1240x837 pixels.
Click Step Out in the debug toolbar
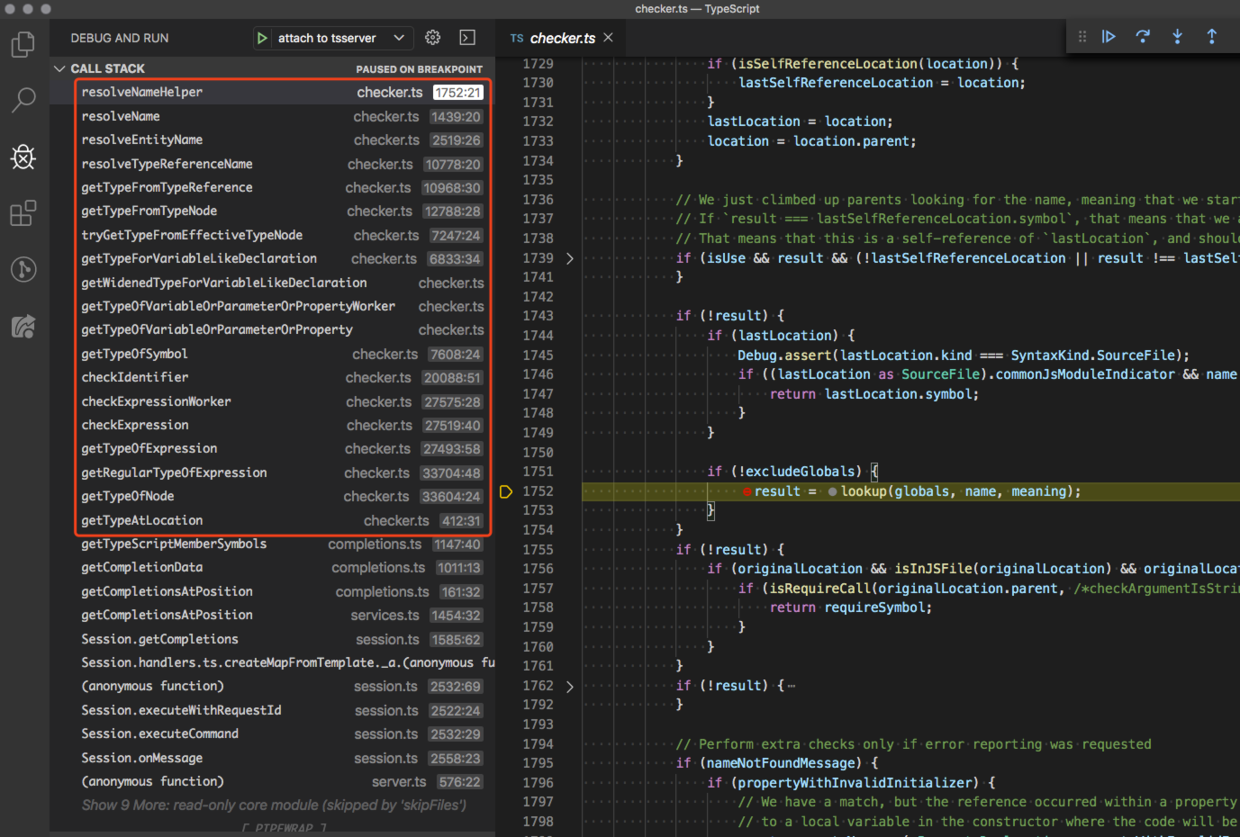[x=1211, y=37]
